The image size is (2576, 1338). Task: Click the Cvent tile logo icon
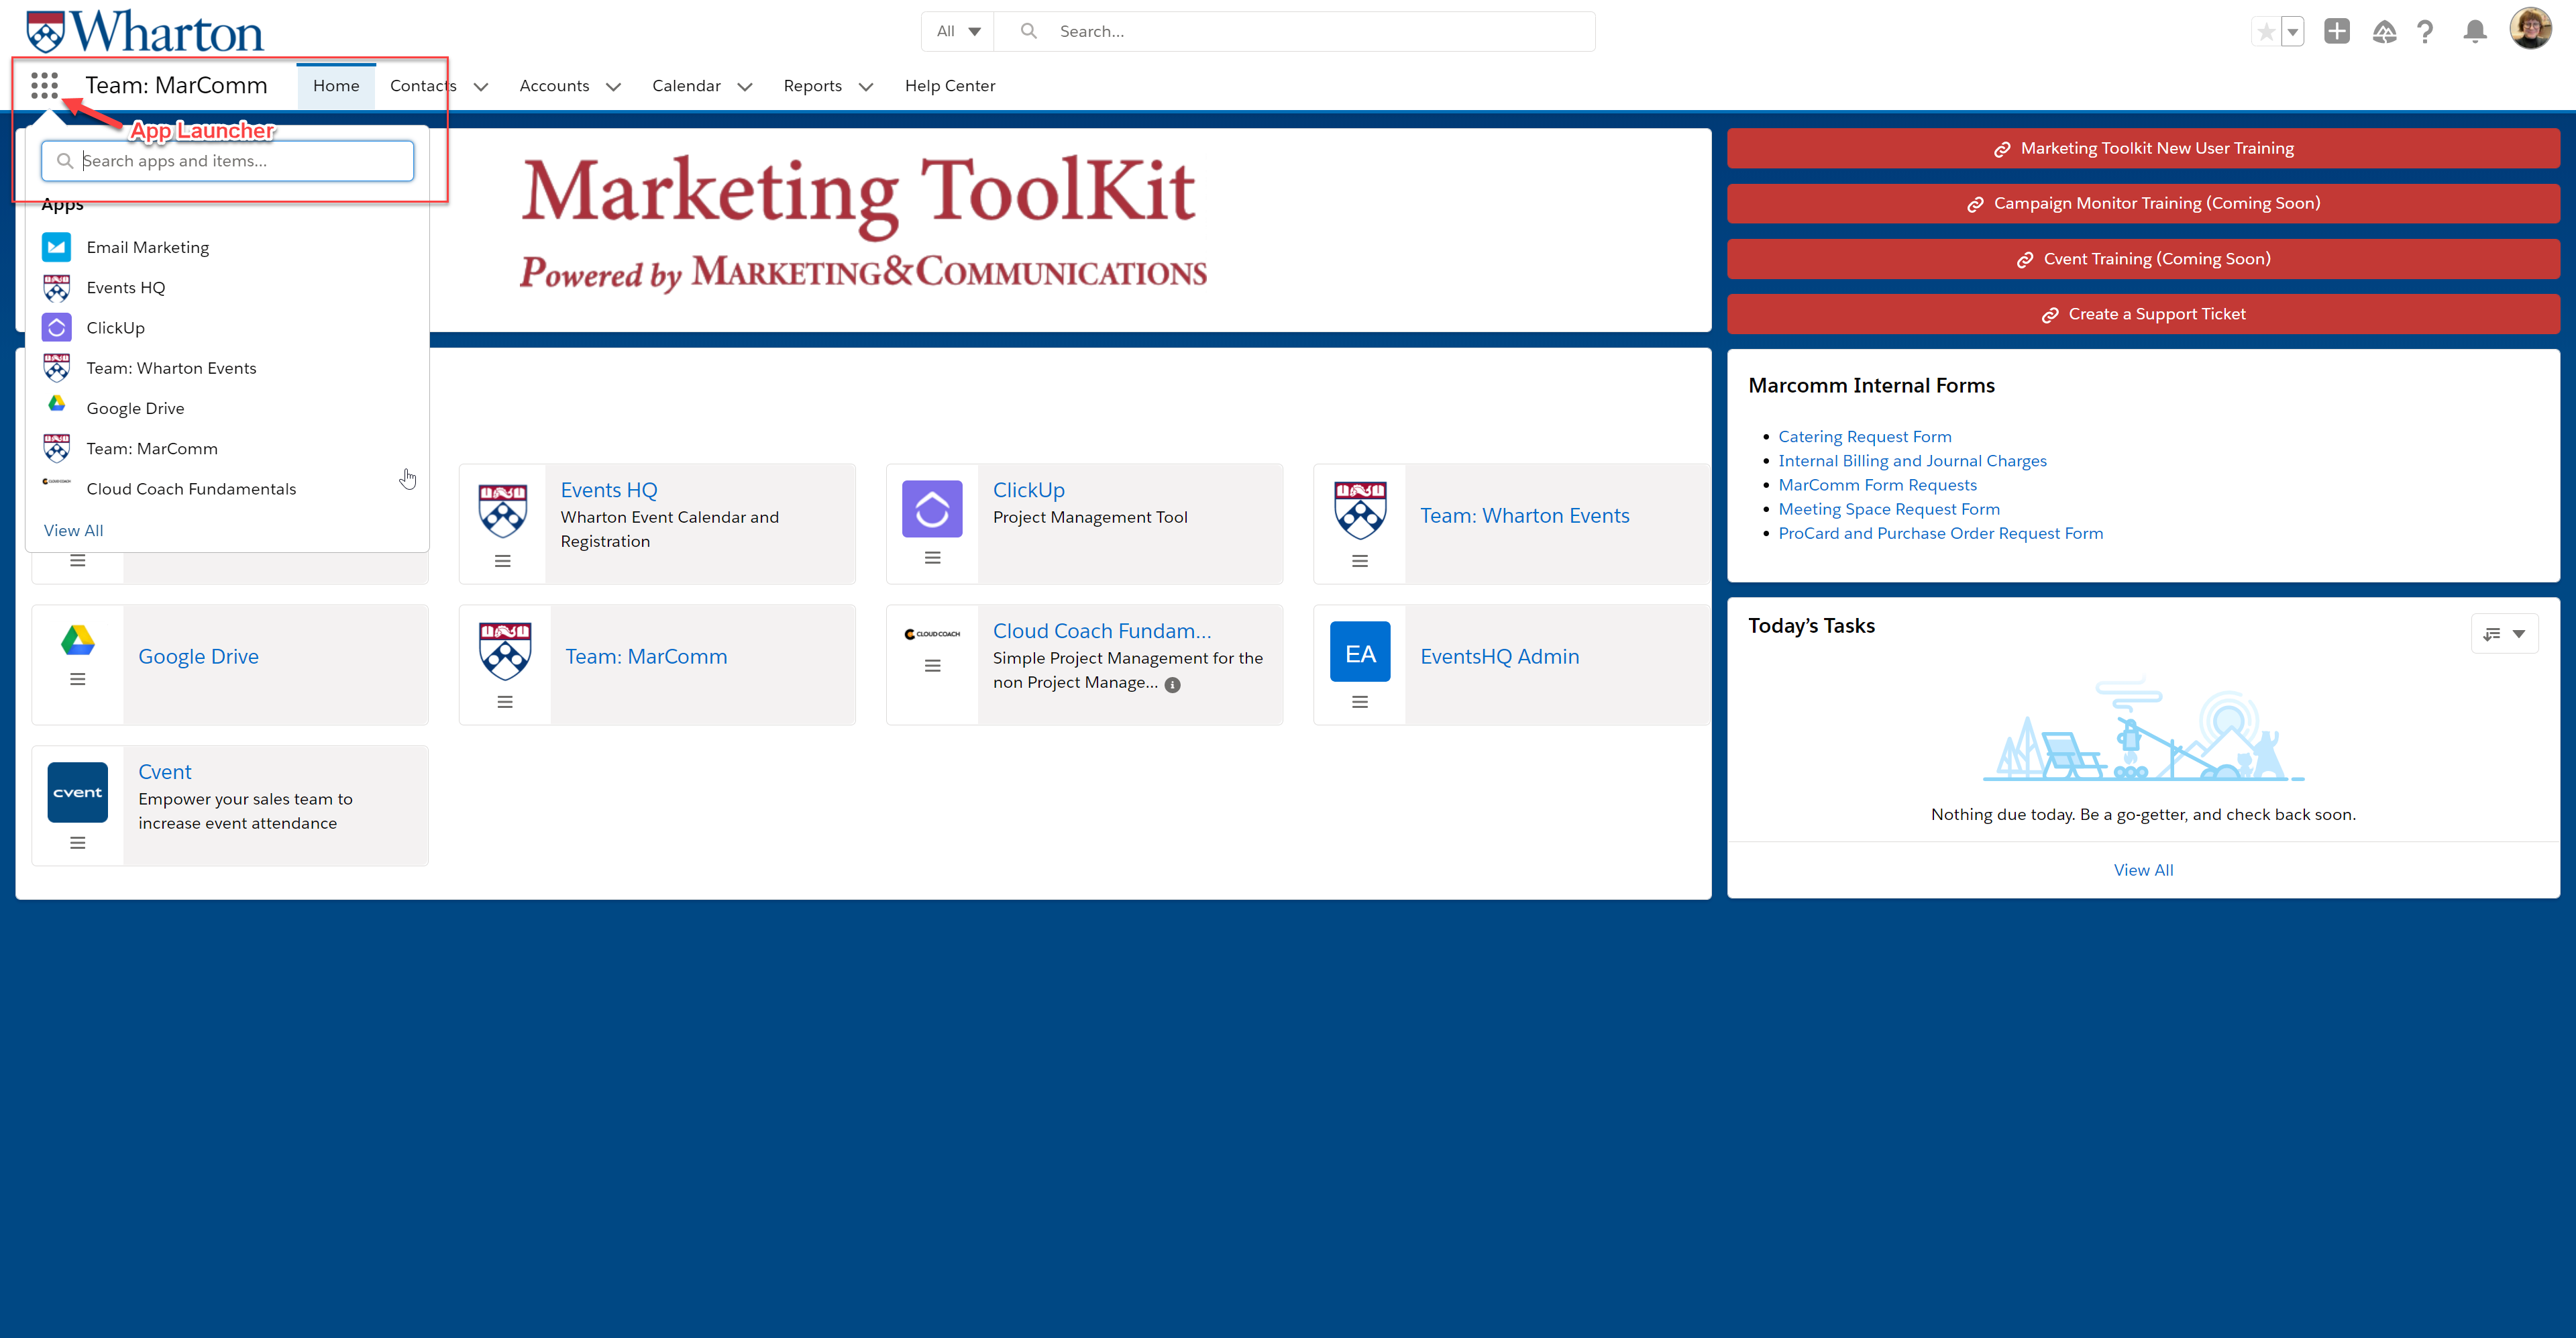[x=77, y=792]
